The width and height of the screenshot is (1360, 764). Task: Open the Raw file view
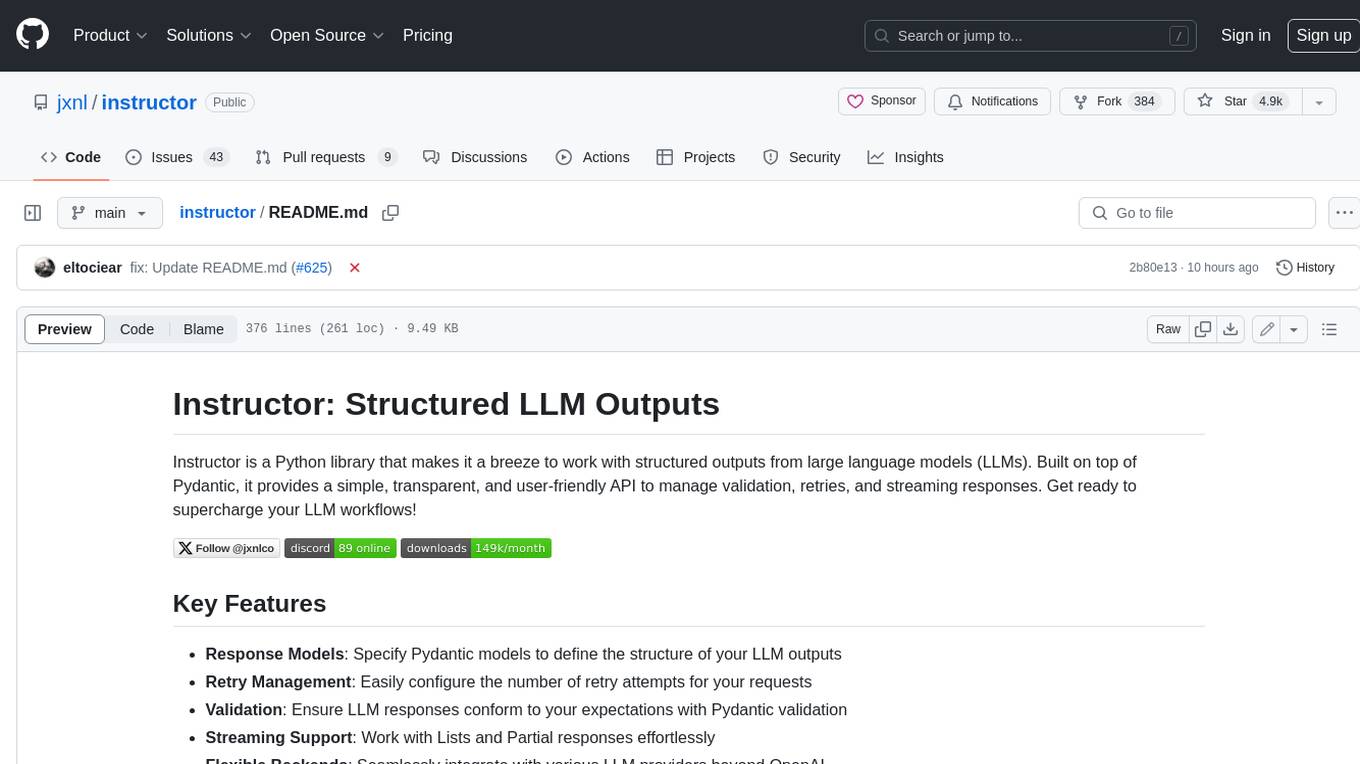pos(1168,329)
